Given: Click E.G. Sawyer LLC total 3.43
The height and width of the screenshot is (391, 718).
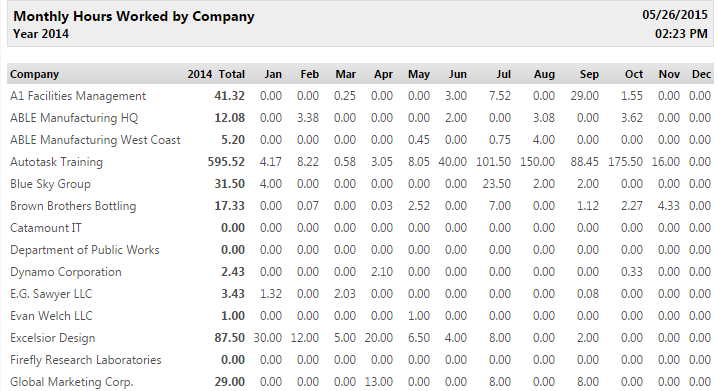Looking at the screenshot, I should 233,294.
